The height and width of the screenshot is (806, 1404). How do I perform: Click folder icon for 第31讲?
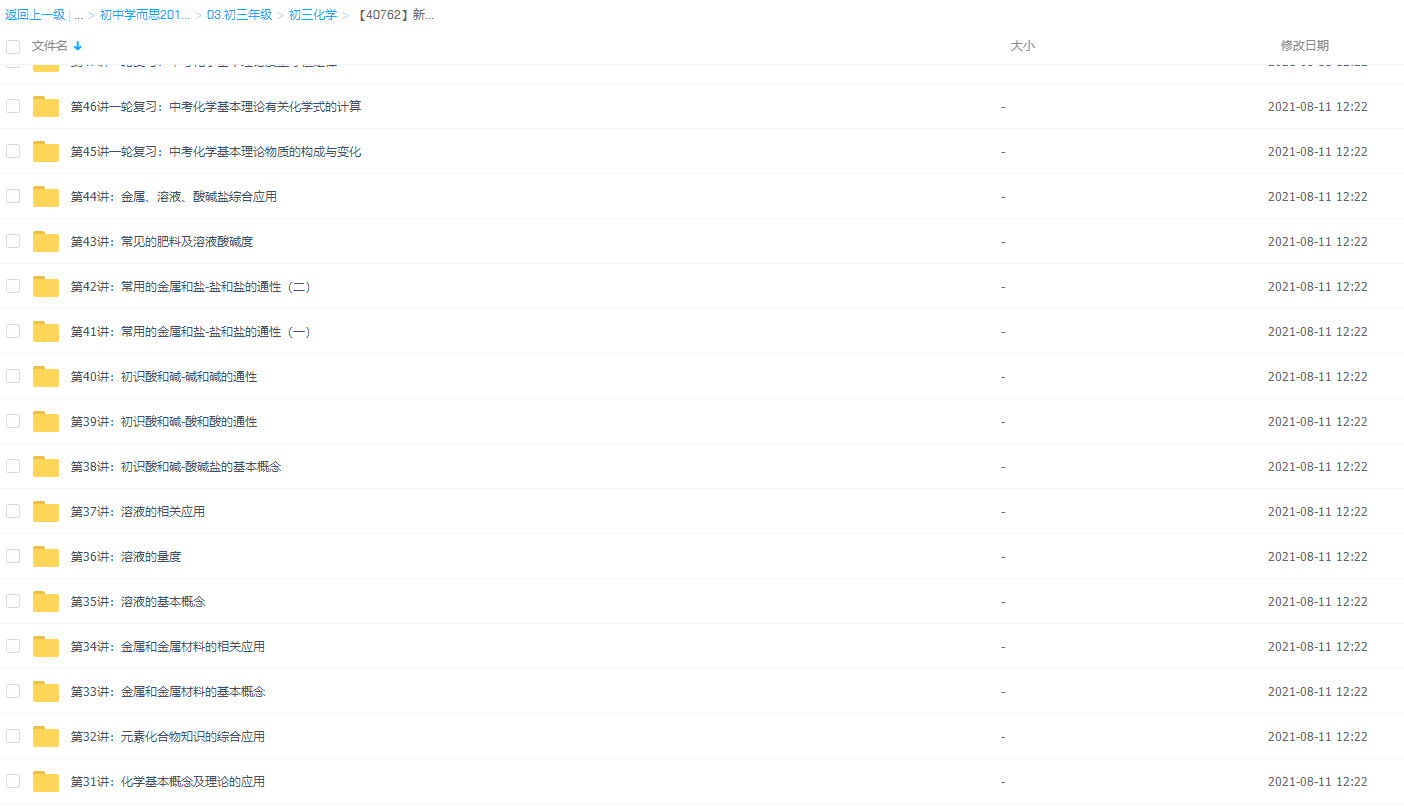point(46,782)
